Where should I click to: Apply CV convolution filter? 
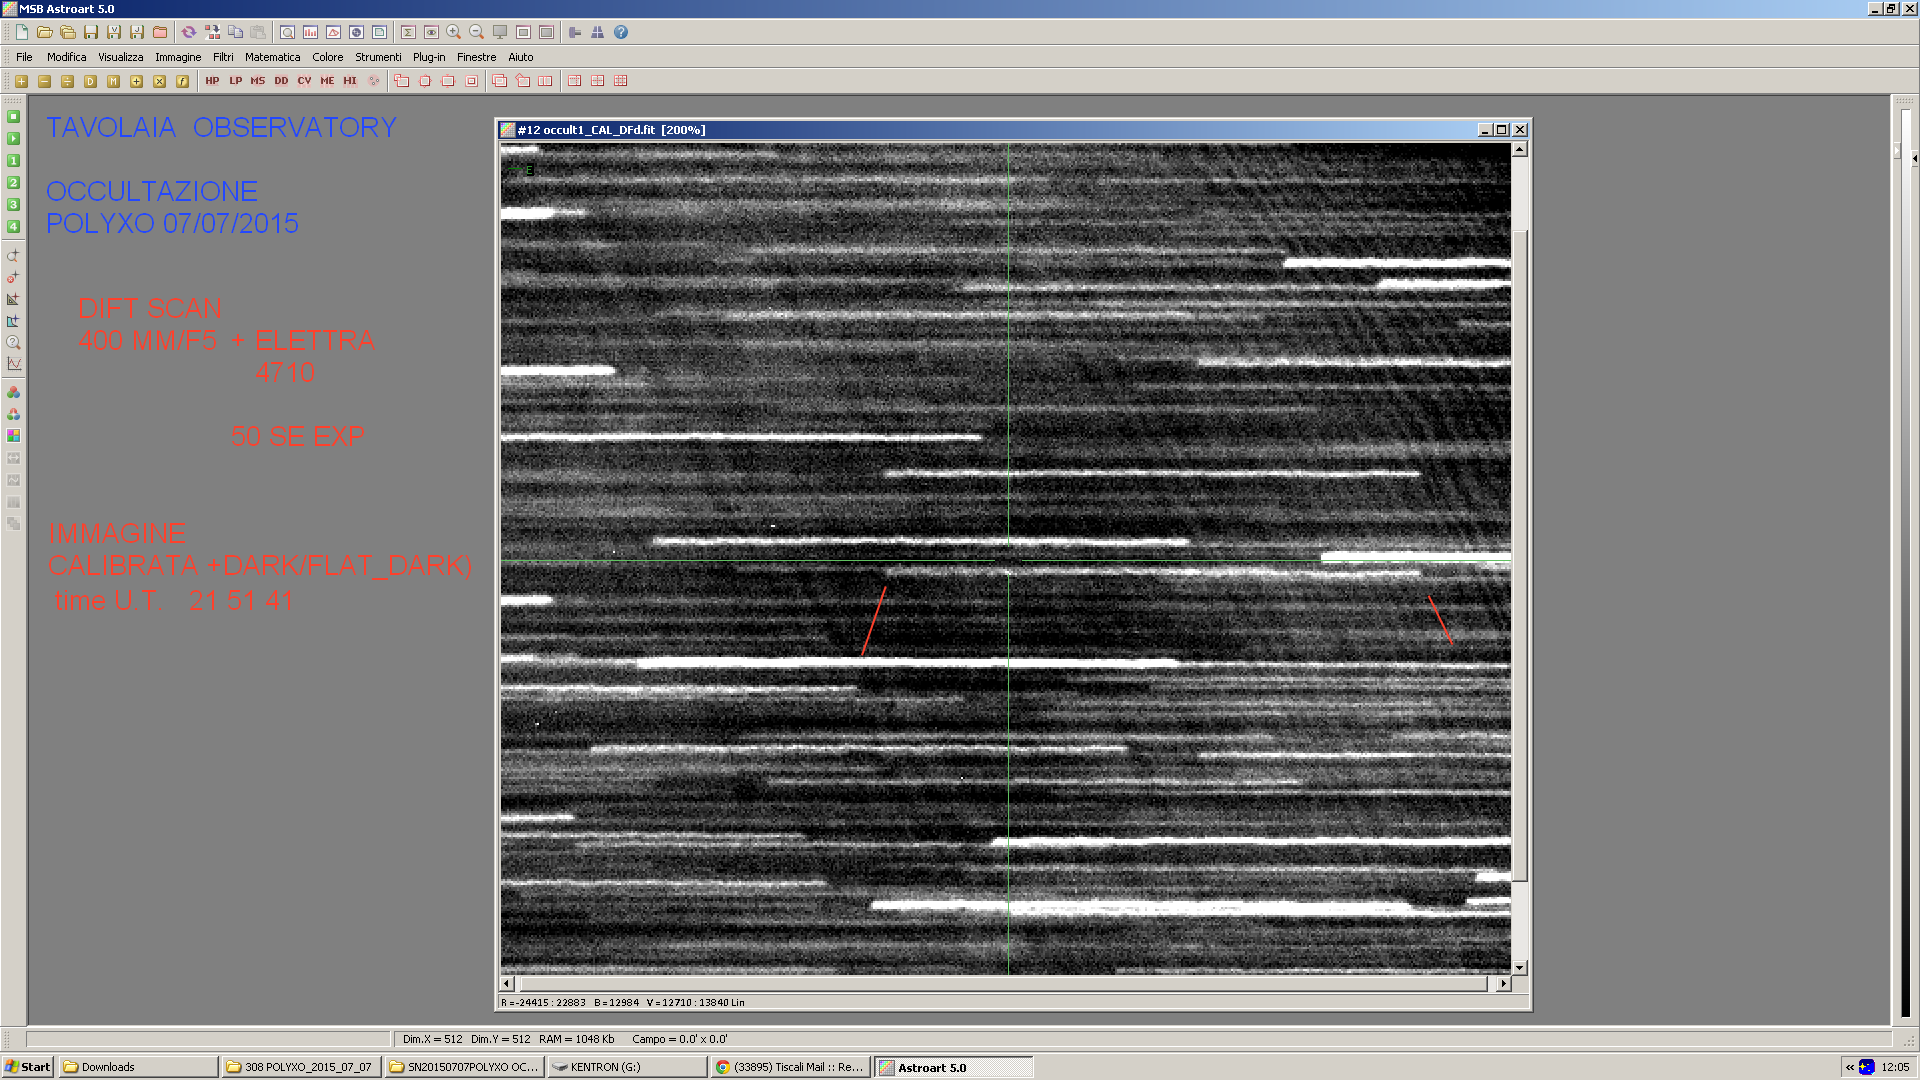click(x=304, y=81)
